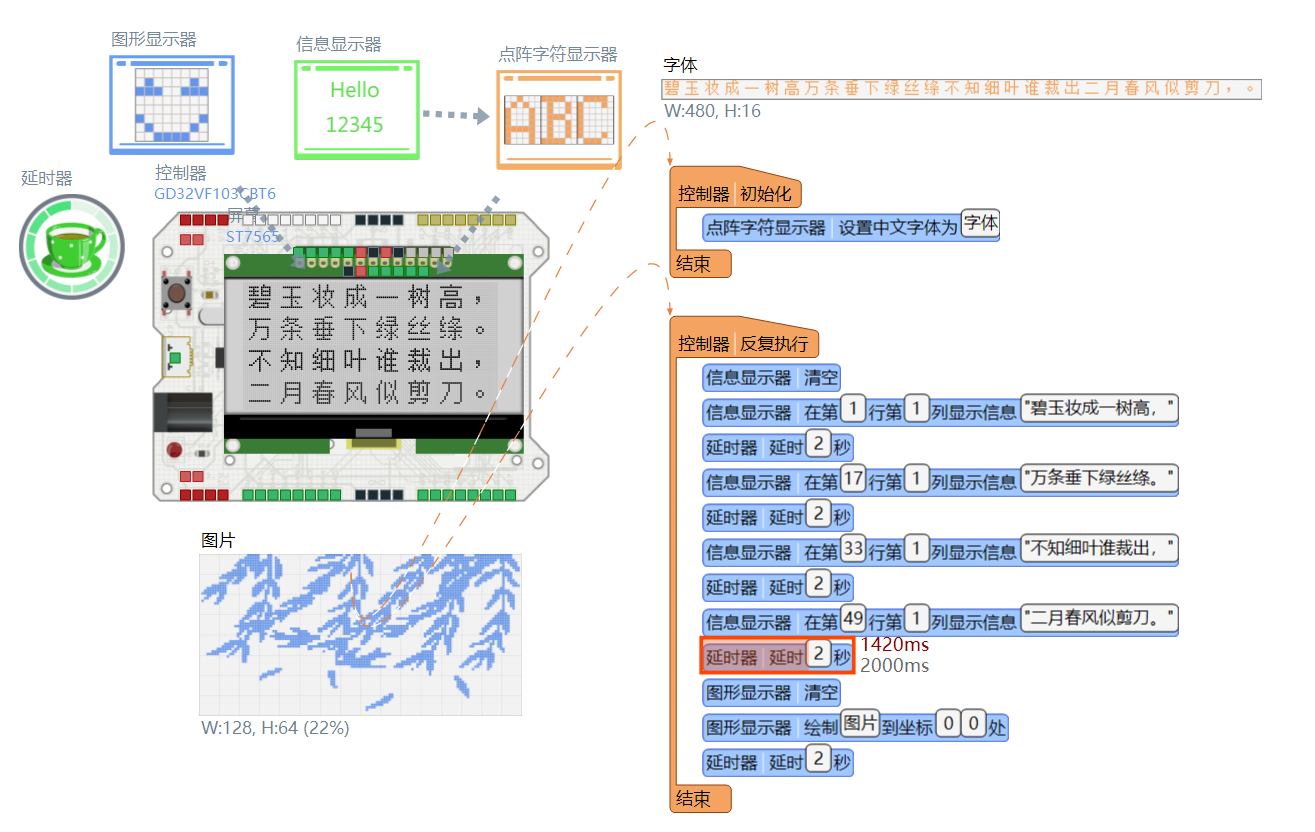
Task: Select the 字体 font character strip
Action: coord(961,89)
